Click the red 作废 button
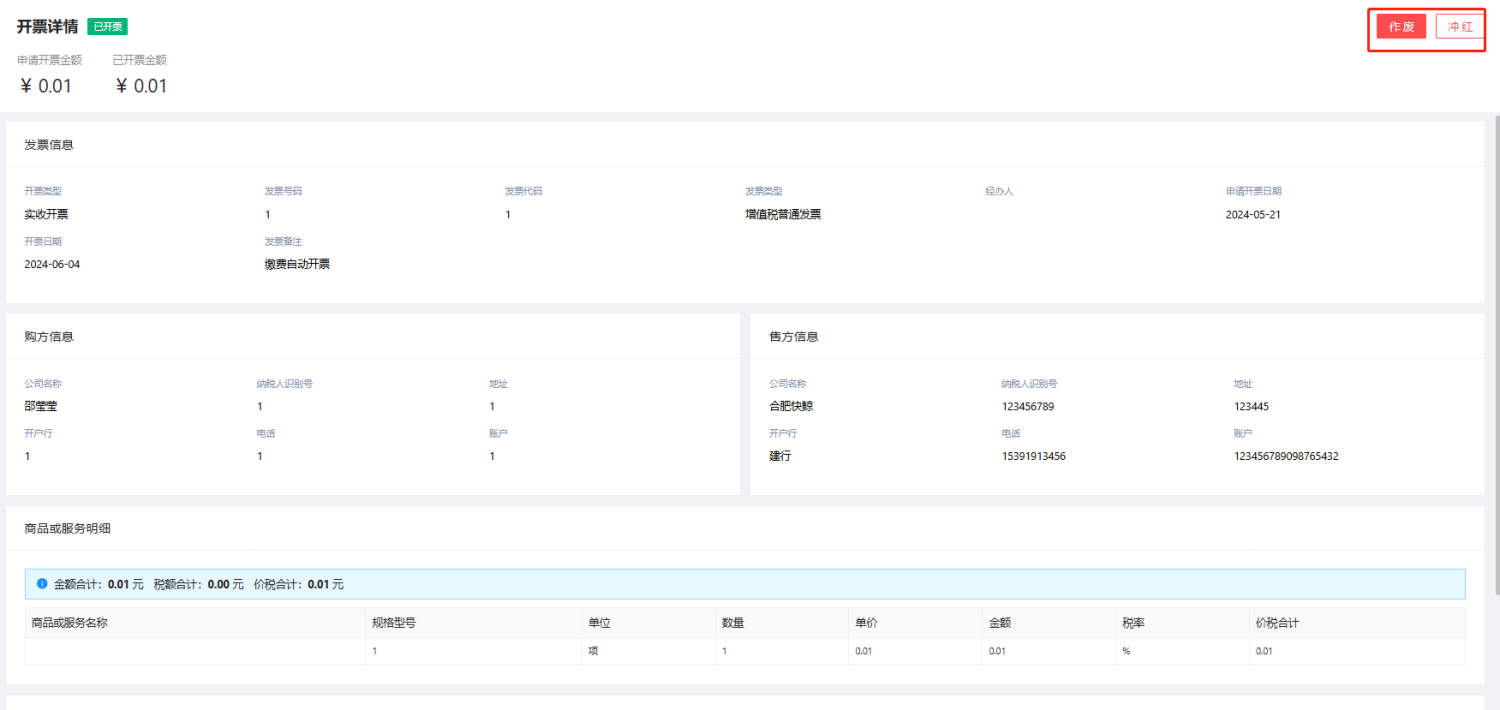This screenshot has width=1500, height=710. 1401,27
